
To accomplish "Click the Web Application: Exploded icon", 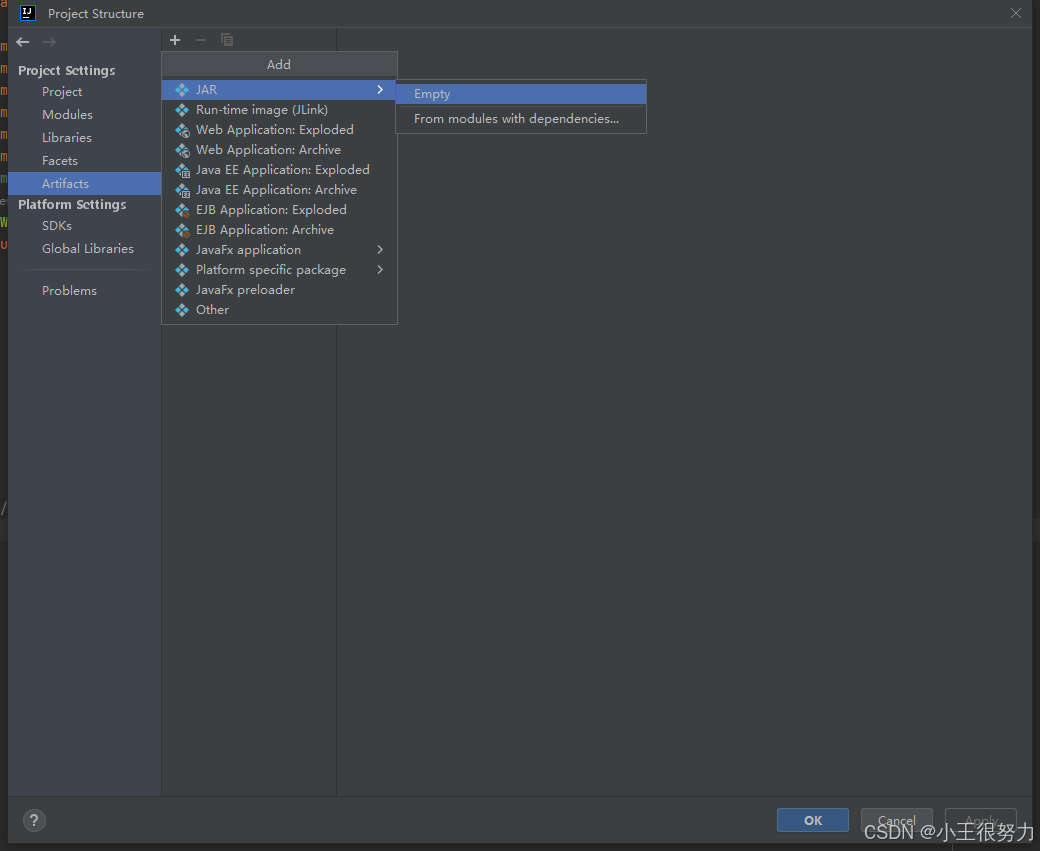I will tap(182, 131).
